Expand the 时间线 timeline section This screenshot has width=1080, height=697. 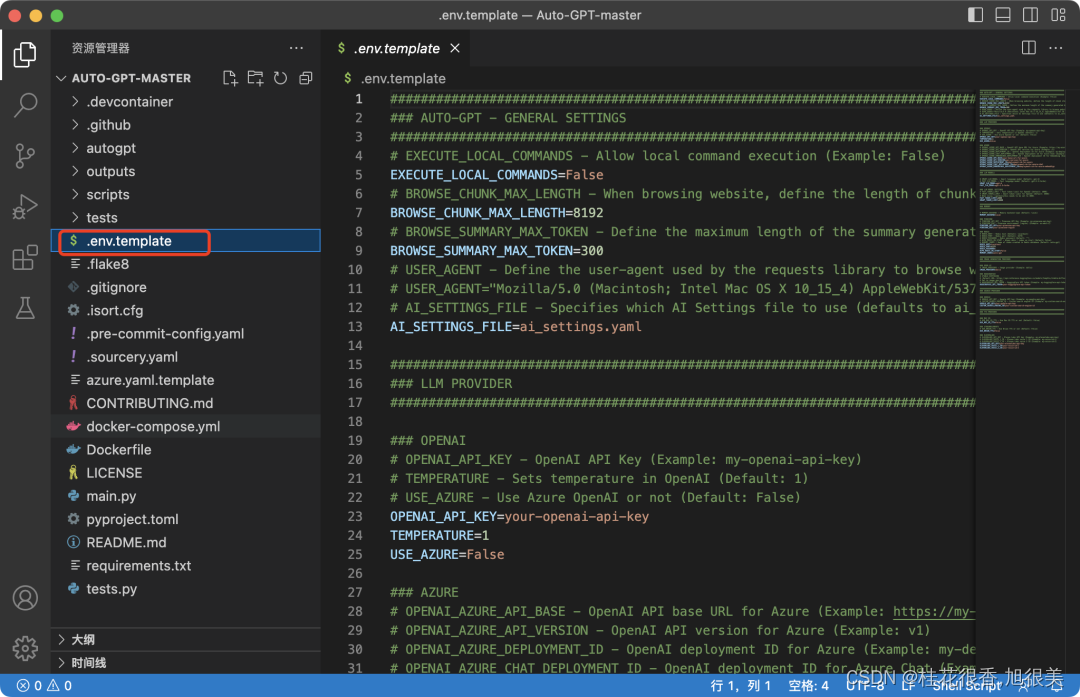[x=186, y=663]
